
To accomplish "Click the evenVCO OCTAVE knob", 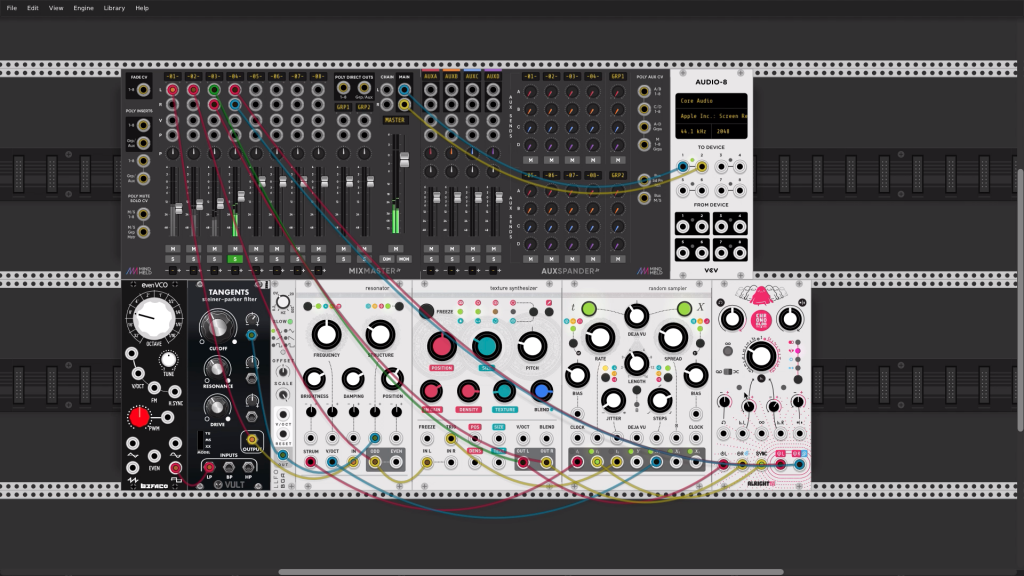I will click(154, 317).
